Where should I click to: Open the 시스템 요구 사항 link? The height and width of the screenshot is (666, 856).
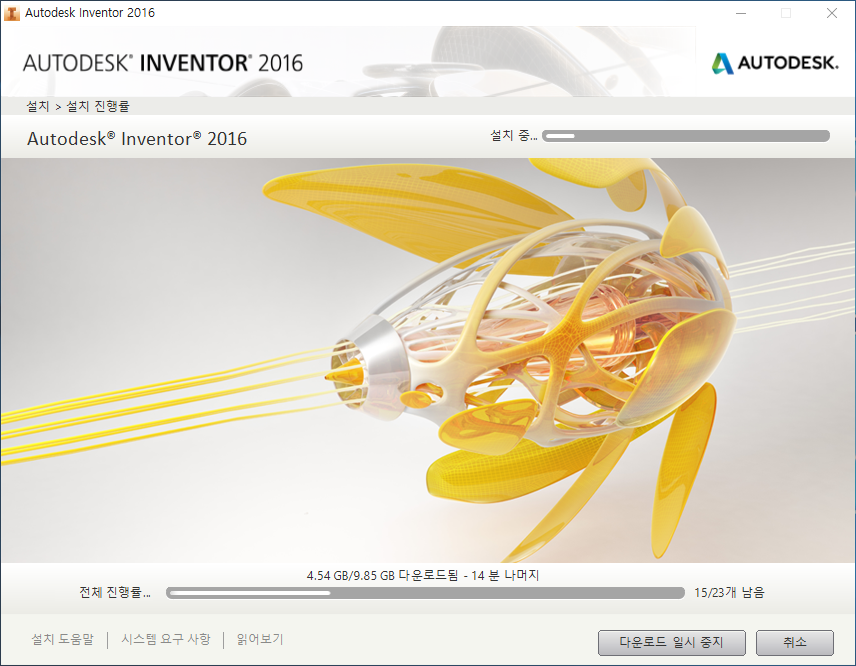coord(165,639)
